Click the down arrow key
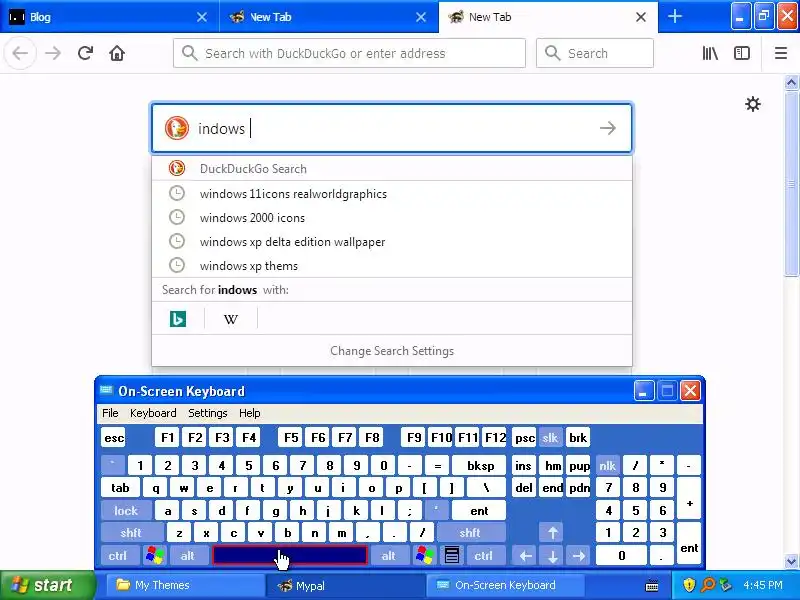The image size is (800, 600). [552, 555]
